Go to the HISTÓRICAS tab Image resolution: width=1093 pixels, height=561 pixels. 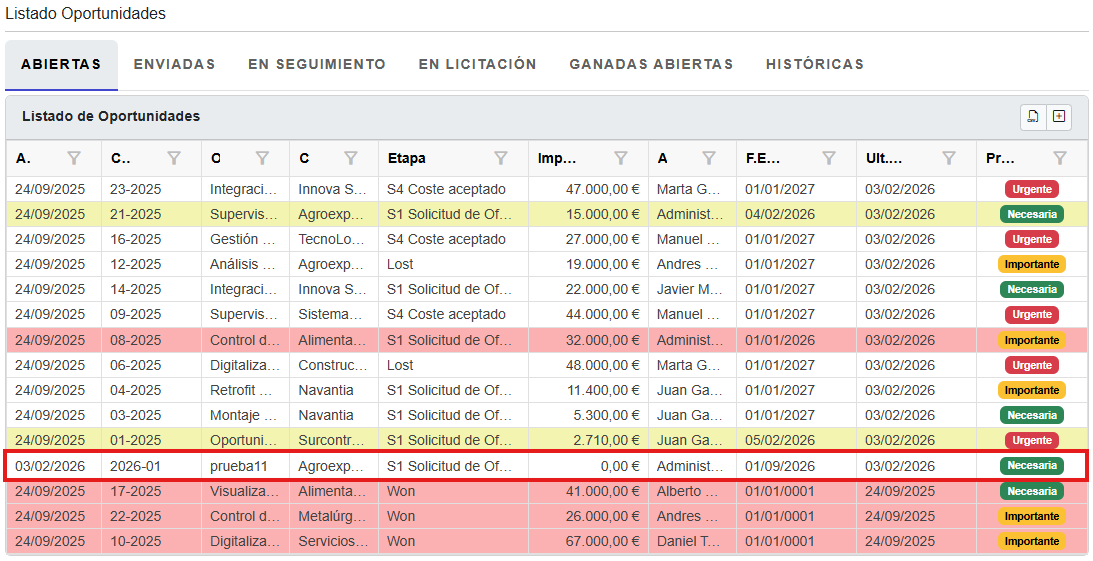coord(814,64)
